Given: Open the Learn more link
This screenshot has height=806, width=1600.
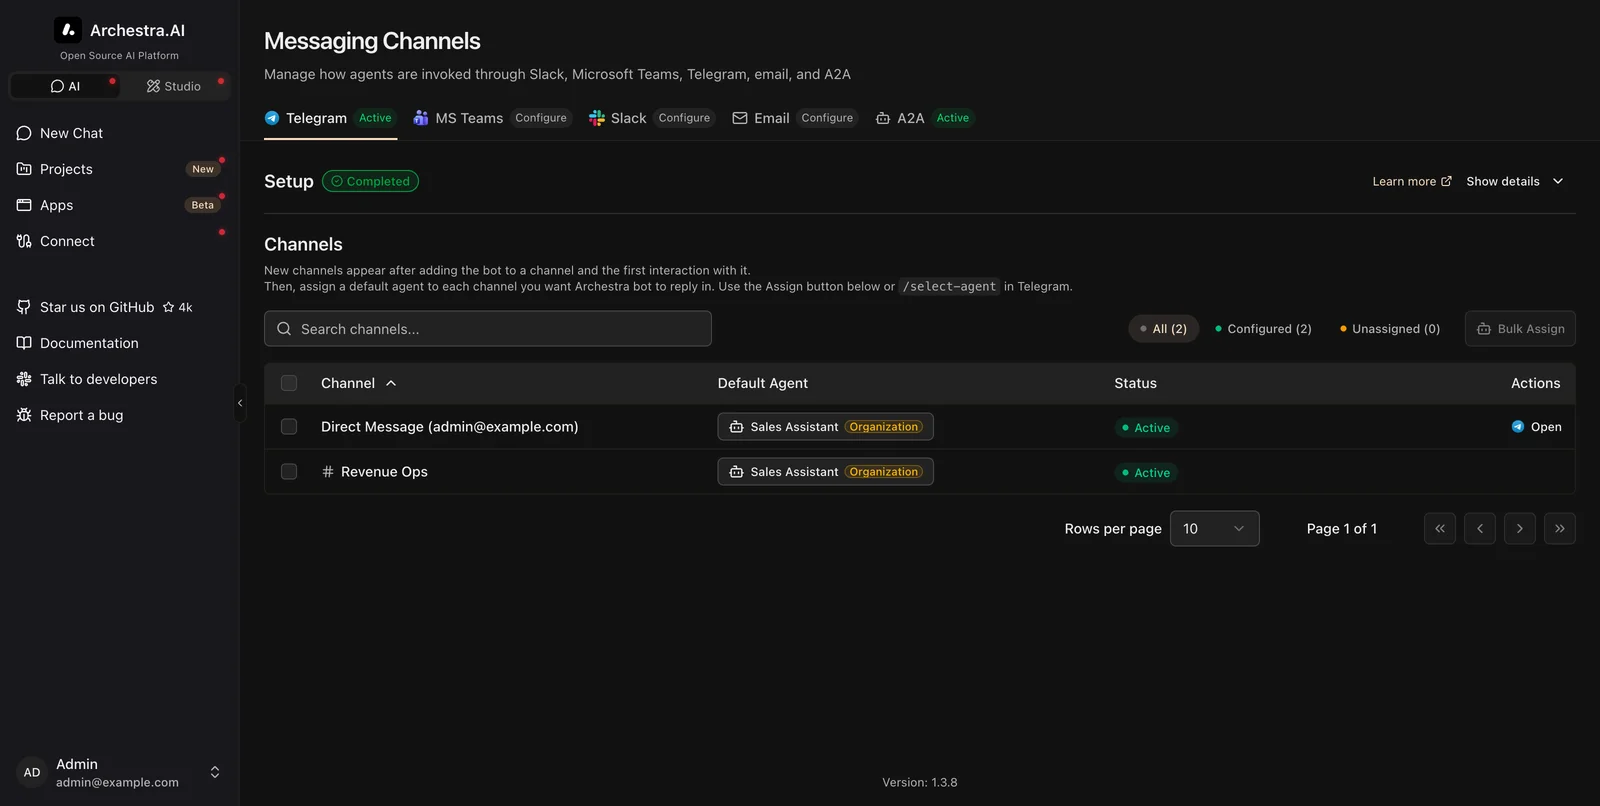Looking at the screenshot, I should tap(1412, 181).
